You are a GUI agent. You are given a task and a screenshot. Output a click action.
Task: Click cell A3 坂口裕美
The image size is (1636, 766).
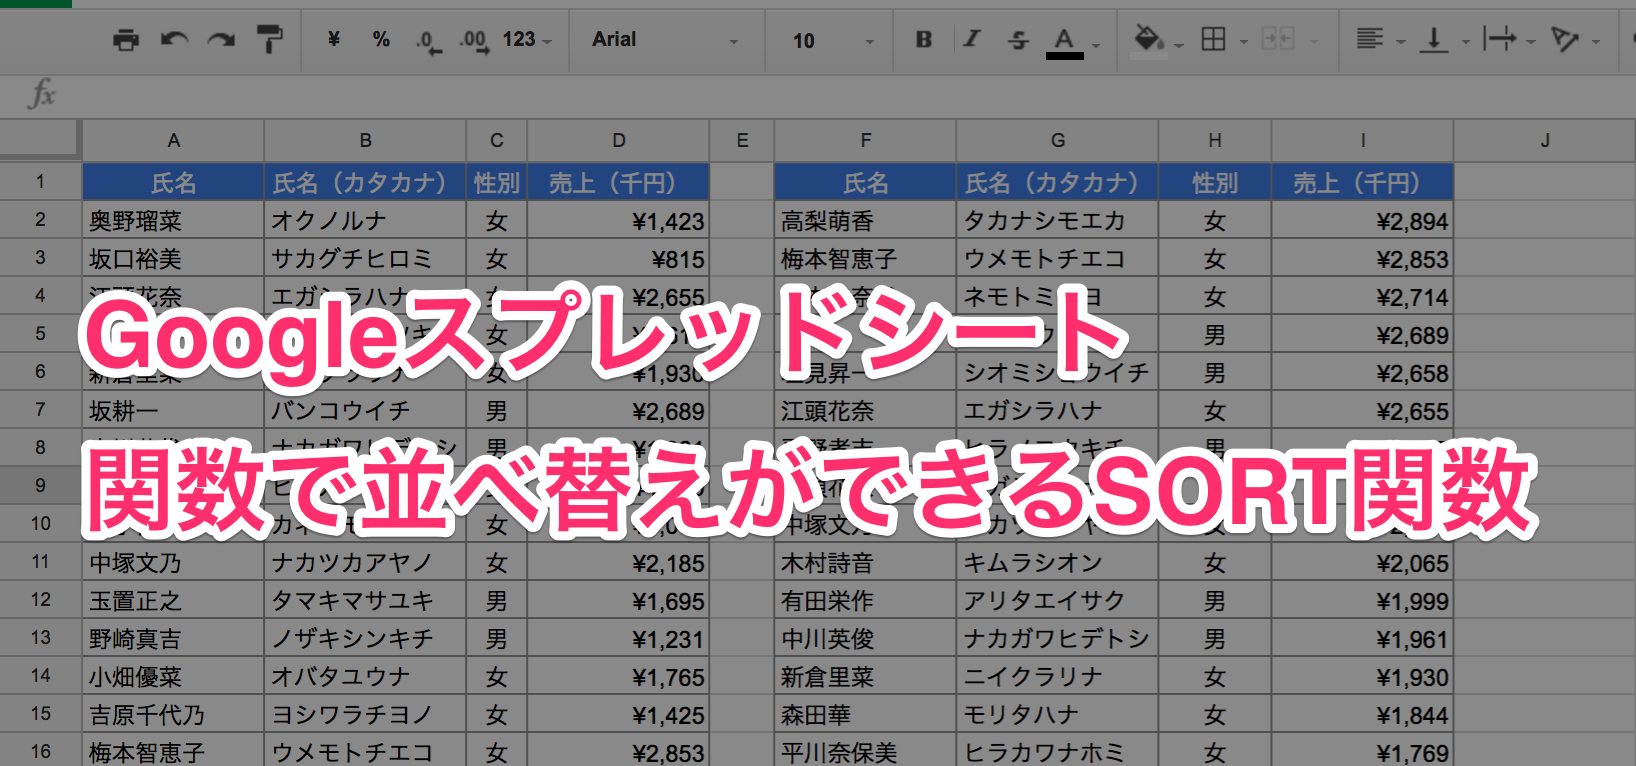[173, 259]
